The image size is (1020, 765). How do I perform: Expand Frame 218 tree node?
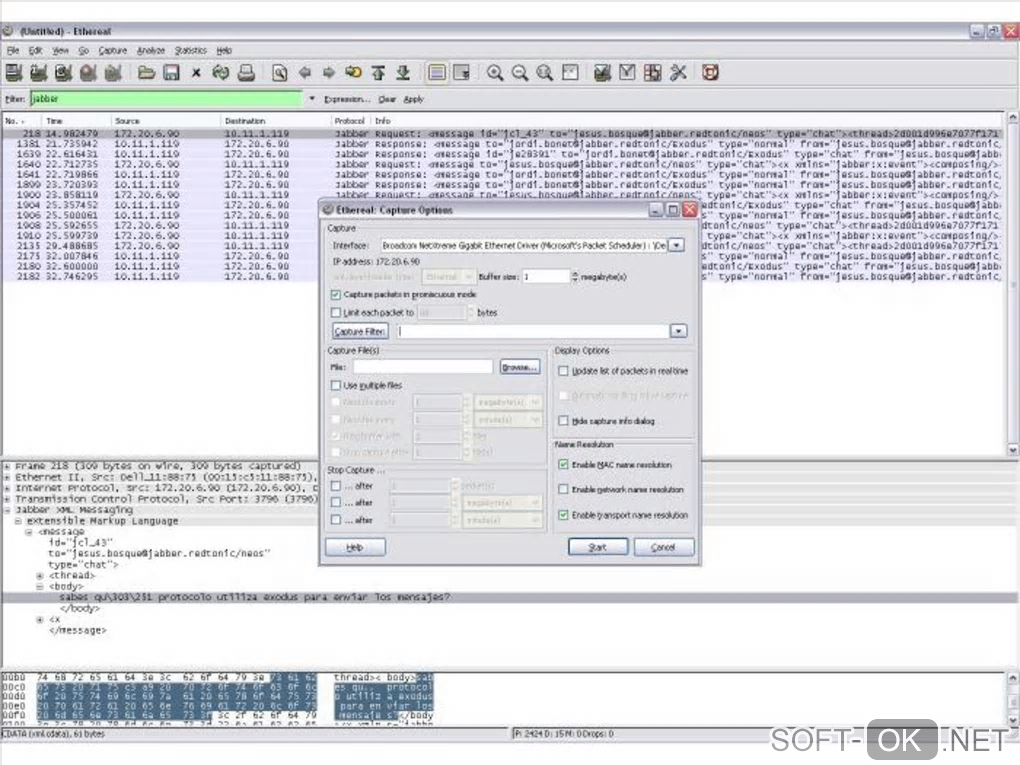[7, 466]
